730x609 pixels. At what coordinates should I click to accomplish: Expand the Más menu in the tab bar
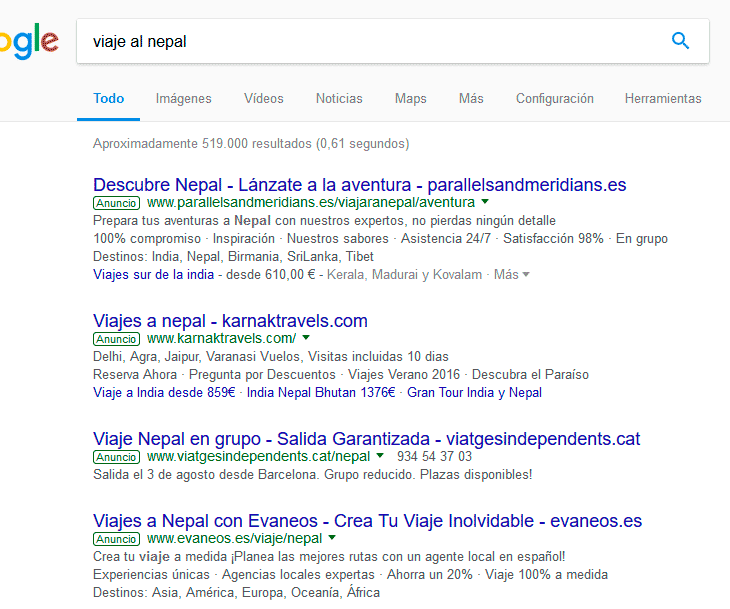(471, 99)
